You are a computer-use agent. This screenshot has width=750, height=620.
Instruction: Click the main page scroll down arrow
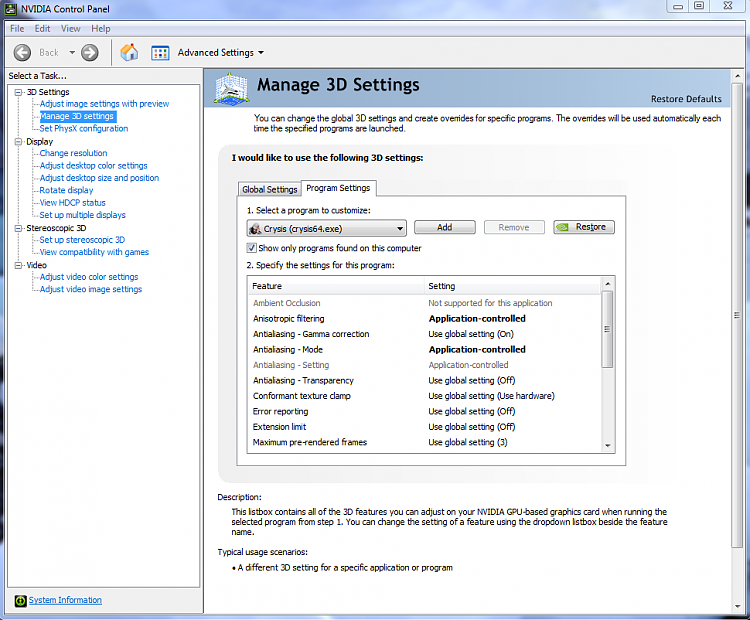pos(737,607)
